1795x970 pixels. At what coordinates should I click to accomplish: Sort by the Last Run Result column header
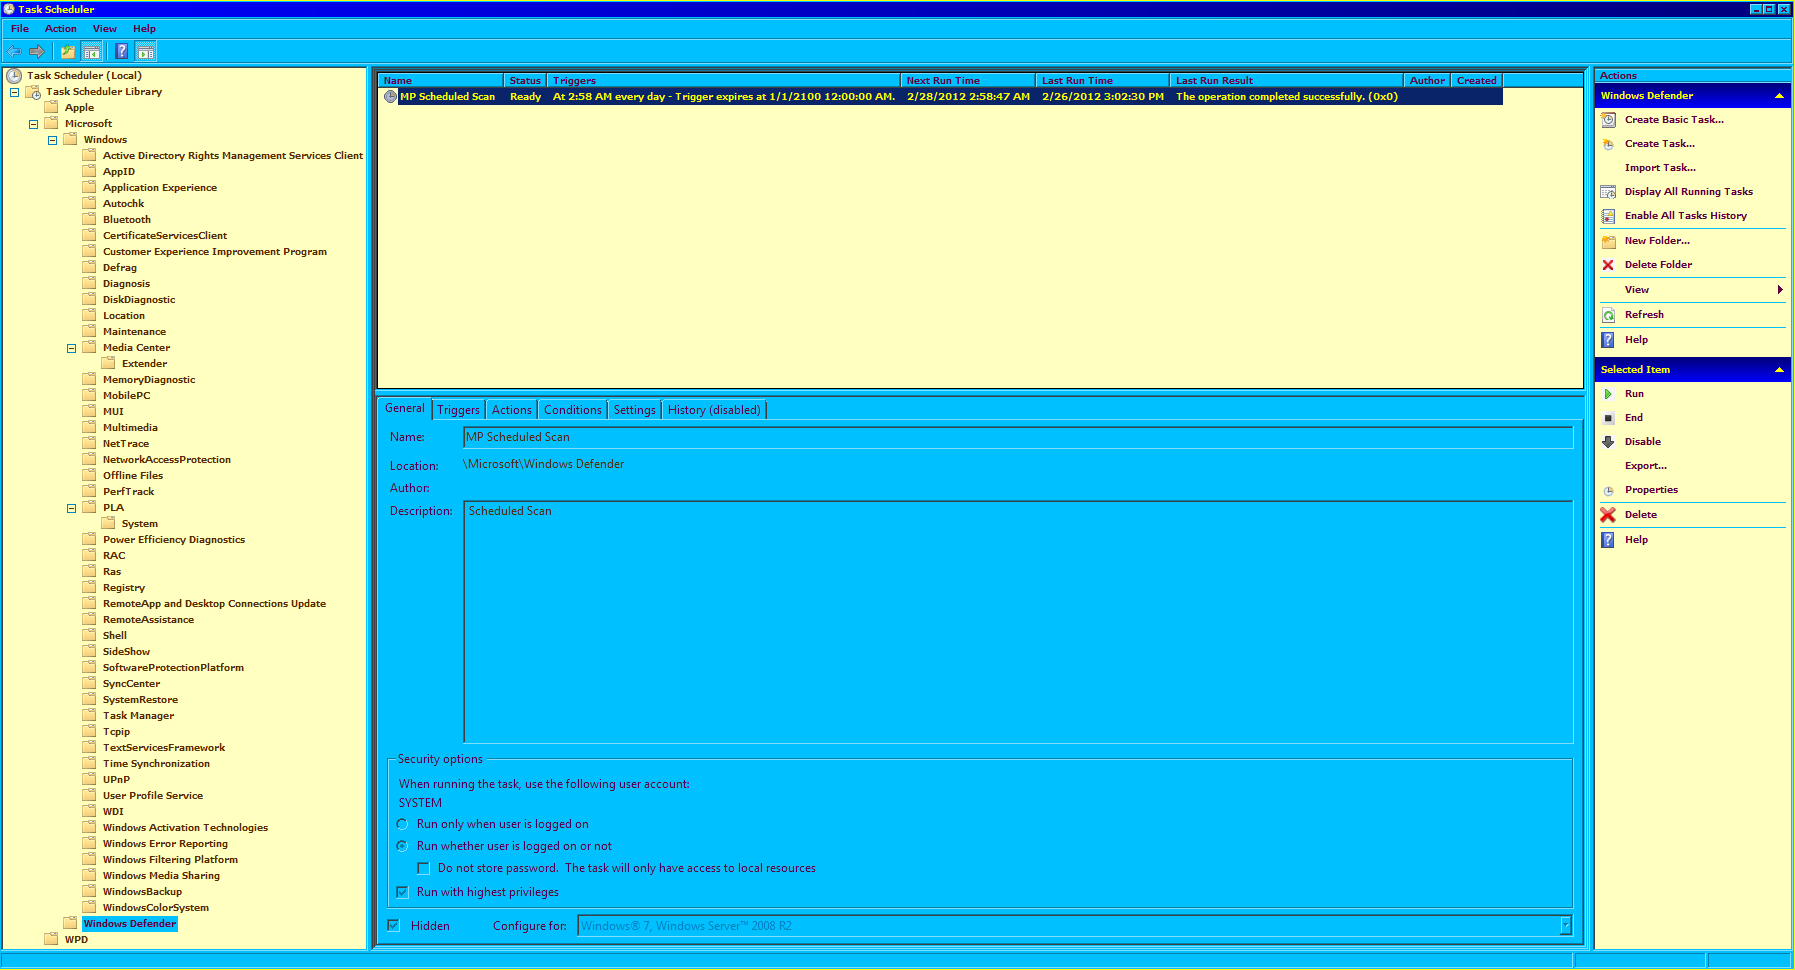pos(1286,81)
